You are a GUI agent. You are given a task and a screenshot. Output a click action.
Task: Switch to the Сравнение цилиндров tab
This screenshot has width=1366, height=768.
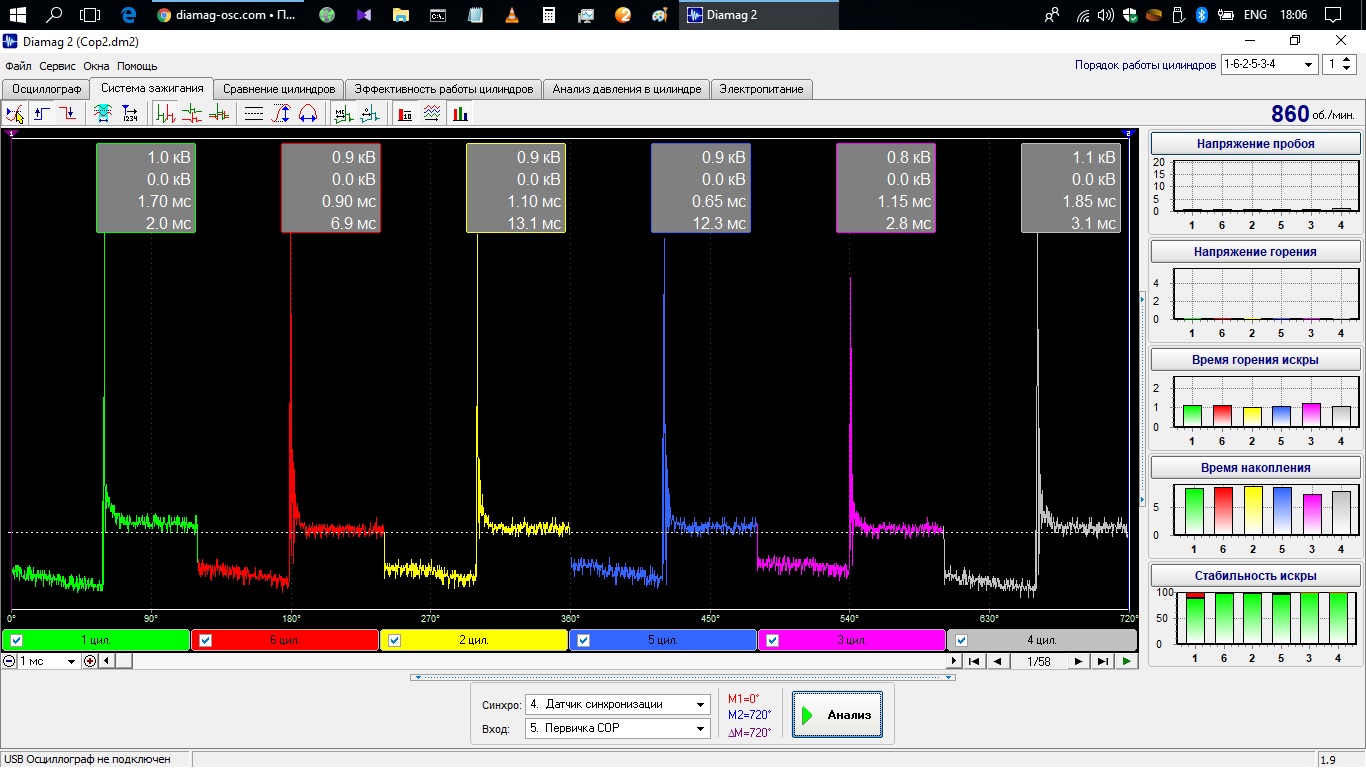point(279,89)
